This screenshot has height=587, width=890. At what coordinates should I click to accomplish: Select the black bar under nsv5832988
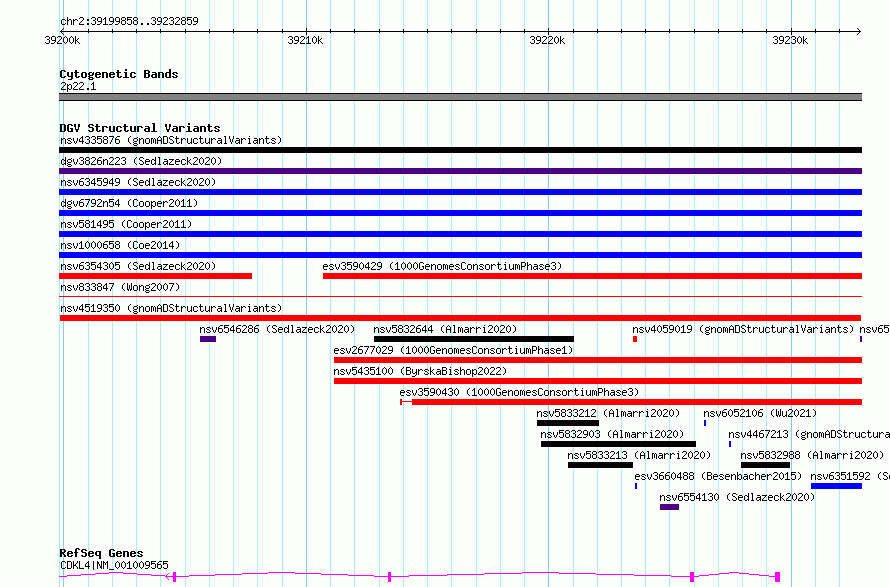tap(765, 466)
